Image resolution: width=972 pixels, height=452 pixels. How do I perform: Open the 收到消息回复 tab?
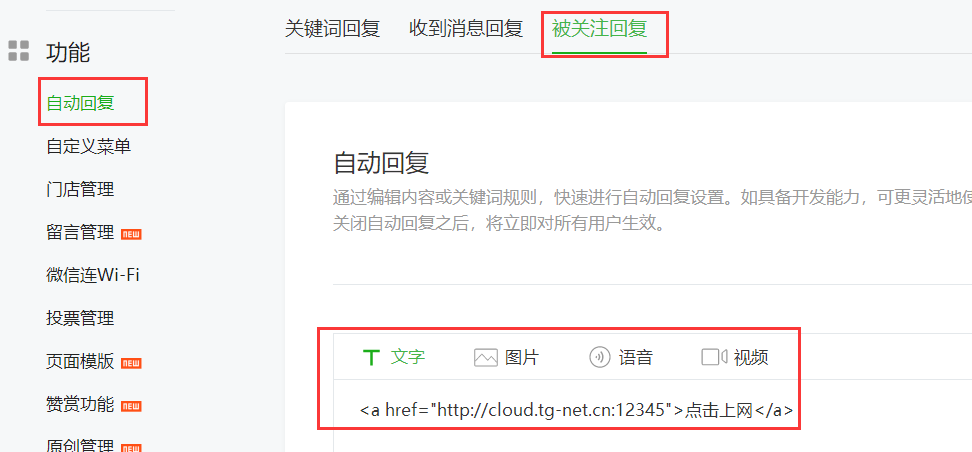tap(466, 29)
